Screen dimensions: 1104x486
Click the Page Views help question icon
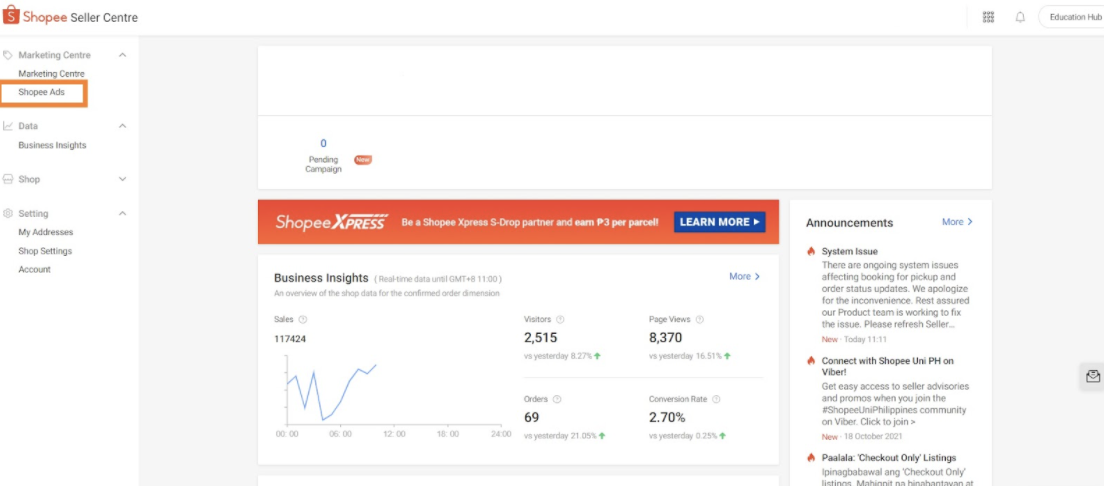pyautogui.click(x=699, y=320)
